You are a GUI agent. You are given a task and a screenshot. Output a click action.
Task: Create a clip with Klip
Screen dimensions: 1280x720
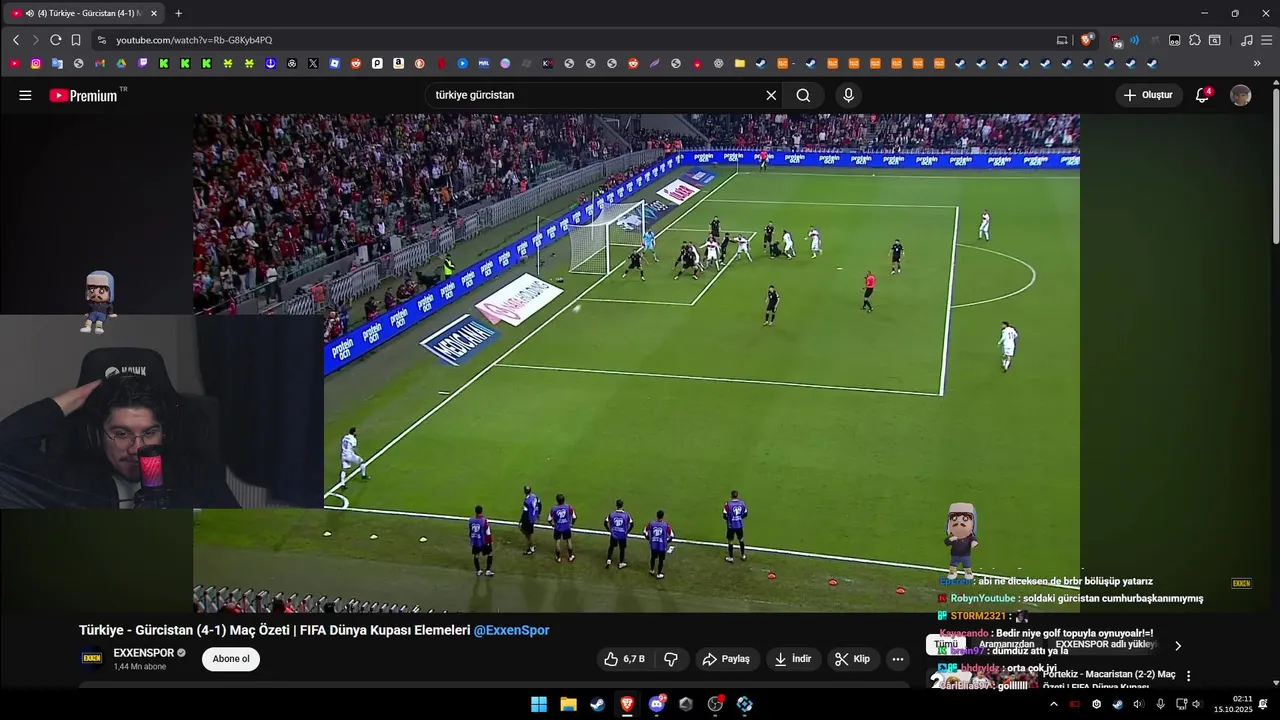[853, 659]
